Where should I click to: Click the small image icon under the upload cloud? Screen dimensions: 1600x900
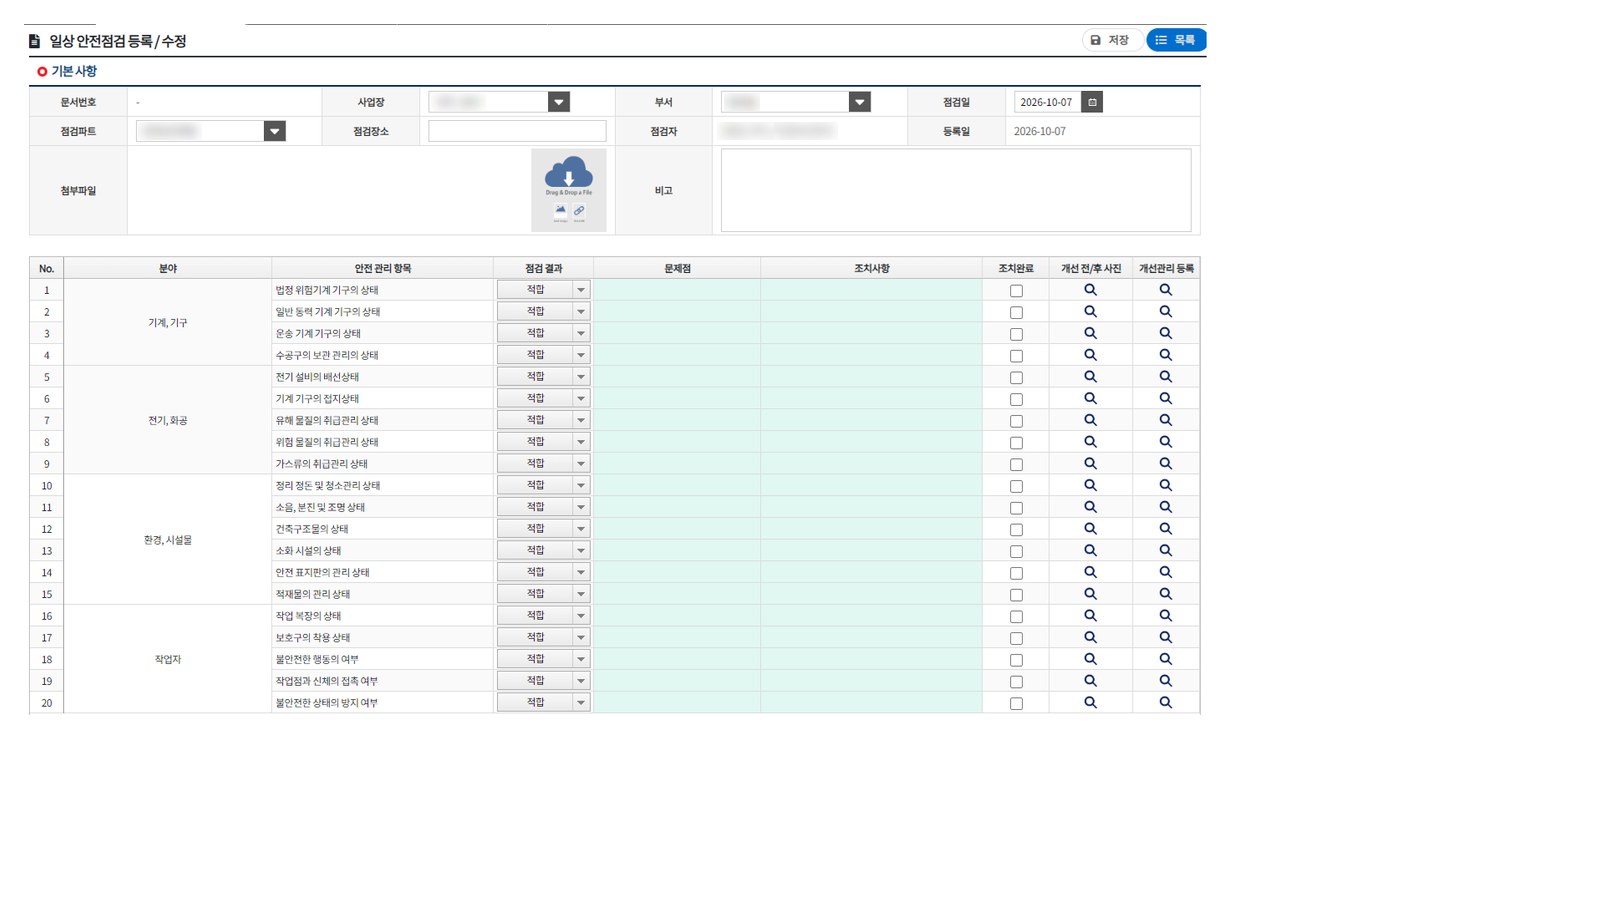click(560, 211)
